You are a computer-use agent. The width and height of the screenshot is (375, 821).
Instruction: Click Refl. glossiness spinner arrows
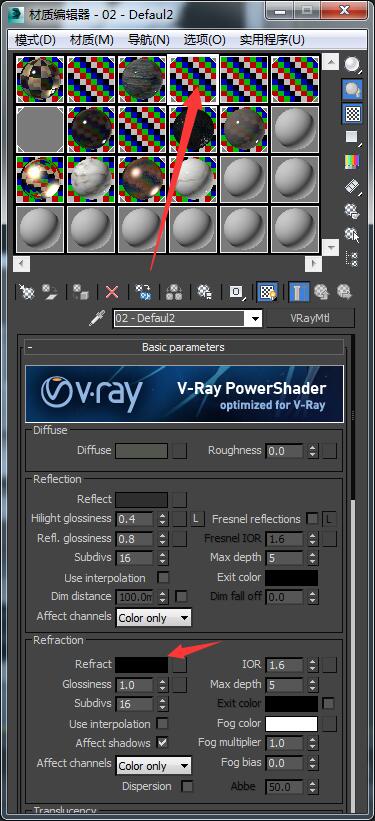[163, 538]
